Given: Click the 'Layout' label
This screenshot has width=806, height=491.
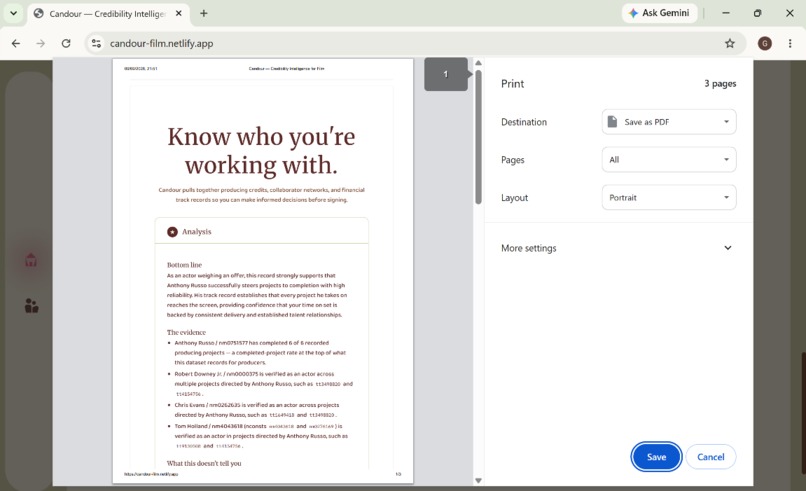Looking at the screenshot, I should [x=515, y=197].
